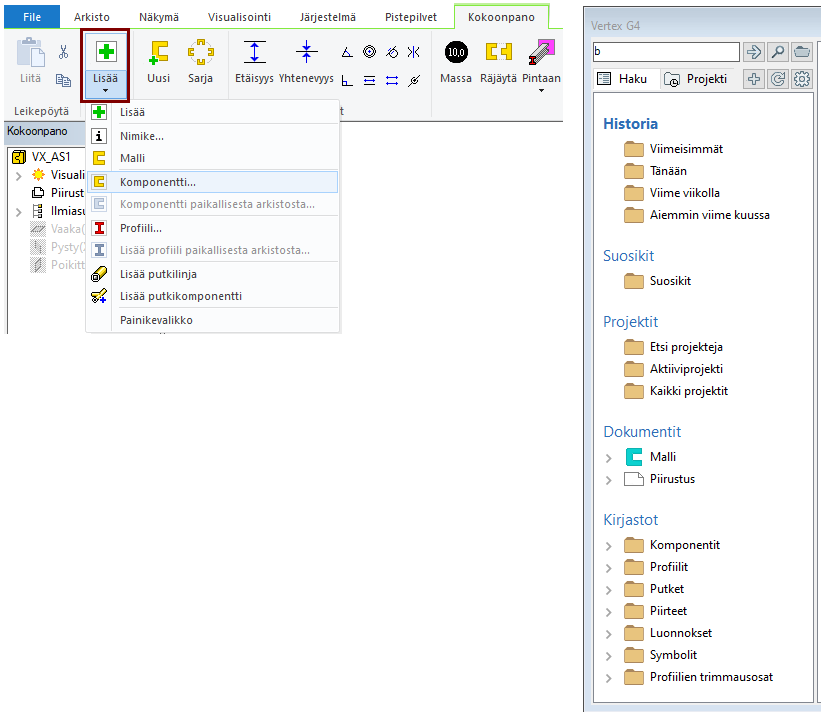
Task: Click the refresh icon in Vertex G4 panel
Action: click(x=778, y=79)
